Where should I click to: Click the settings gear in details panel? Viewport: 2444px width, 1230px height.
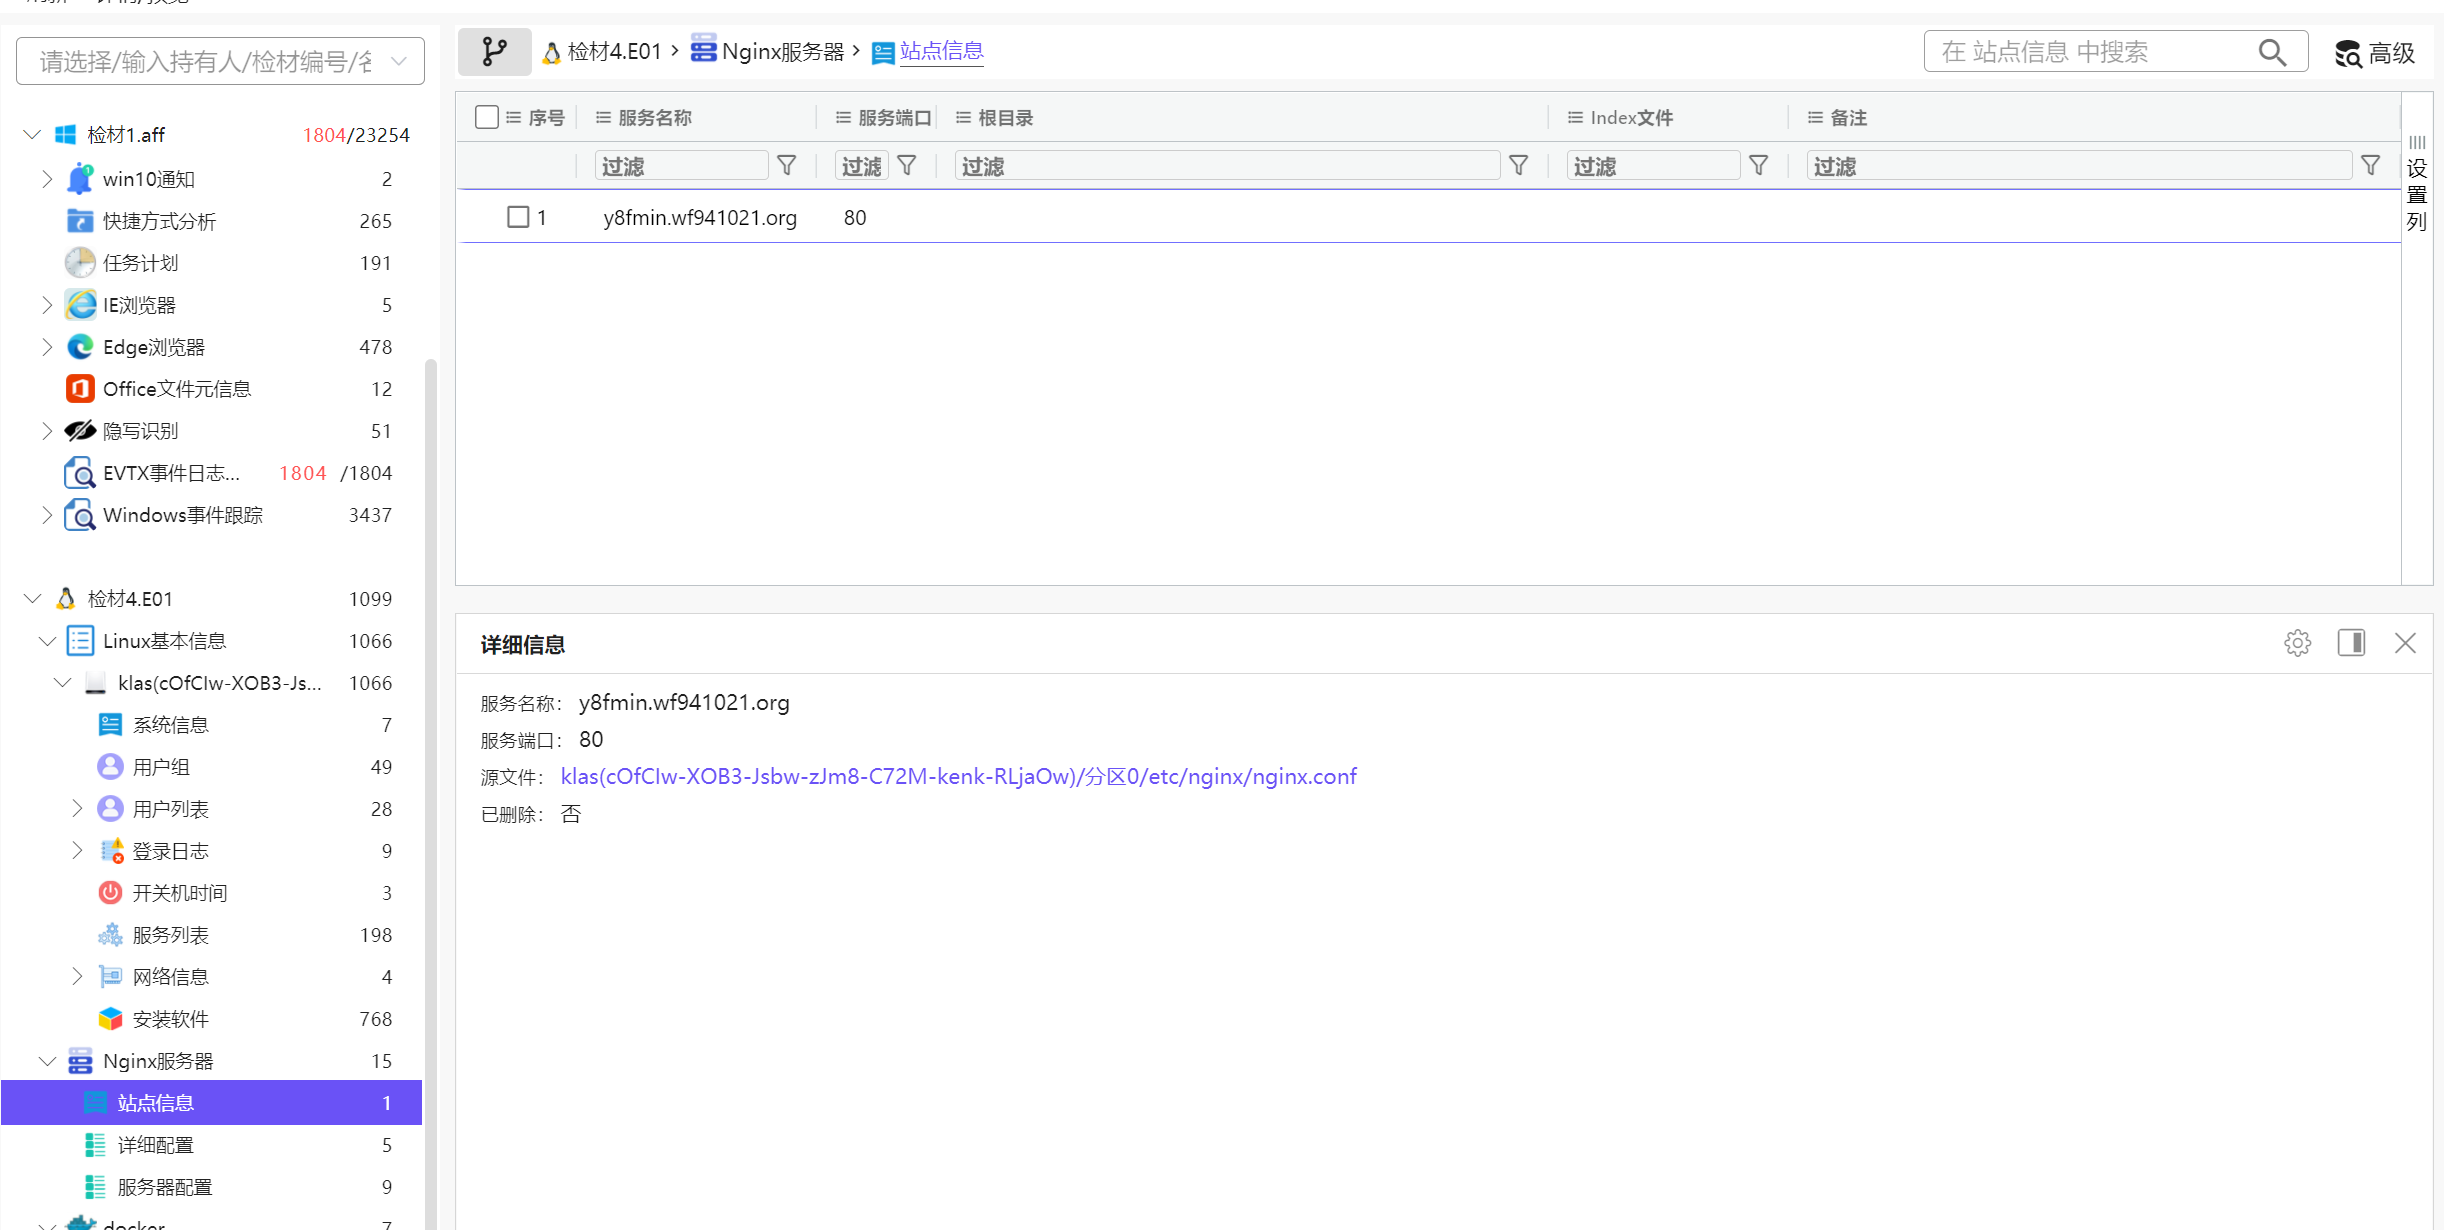(x=2297, y=643)
